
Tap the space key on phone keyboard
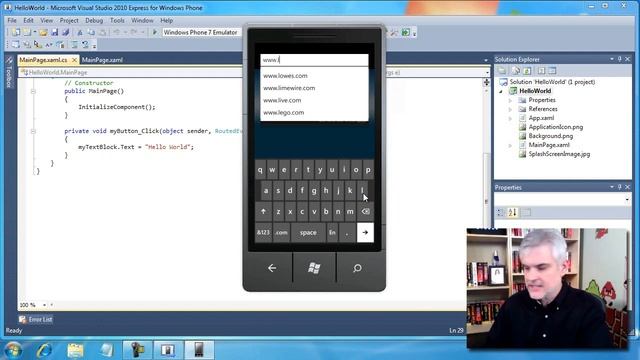[x=308, y=232]
